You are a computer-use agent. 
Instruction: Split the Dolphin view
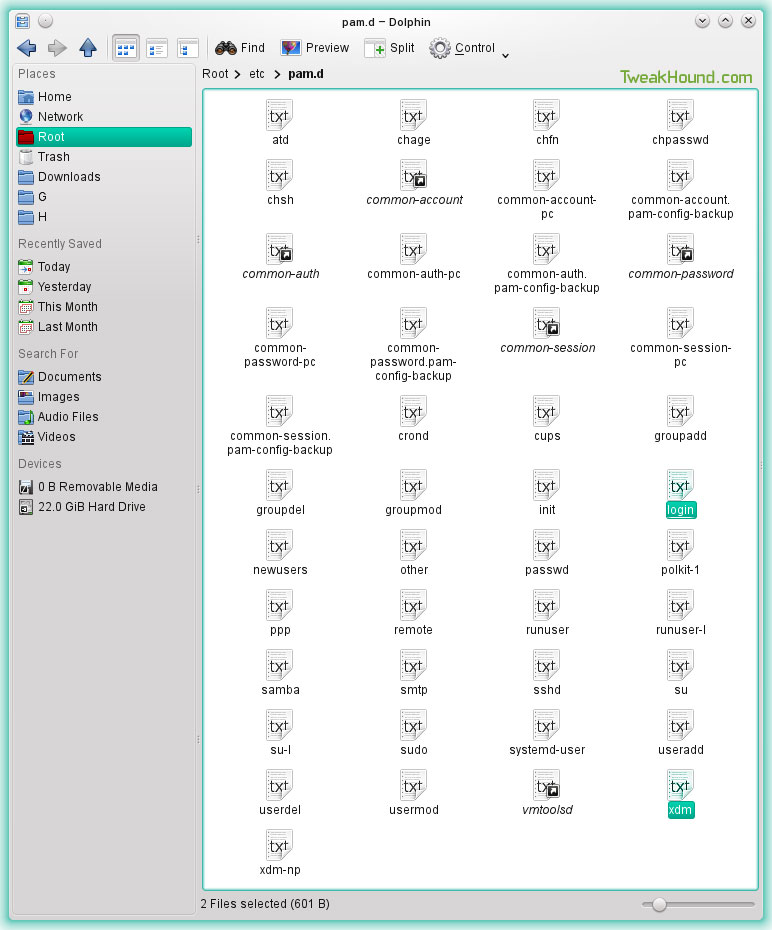pyautogui.click(x=390, y=48)
